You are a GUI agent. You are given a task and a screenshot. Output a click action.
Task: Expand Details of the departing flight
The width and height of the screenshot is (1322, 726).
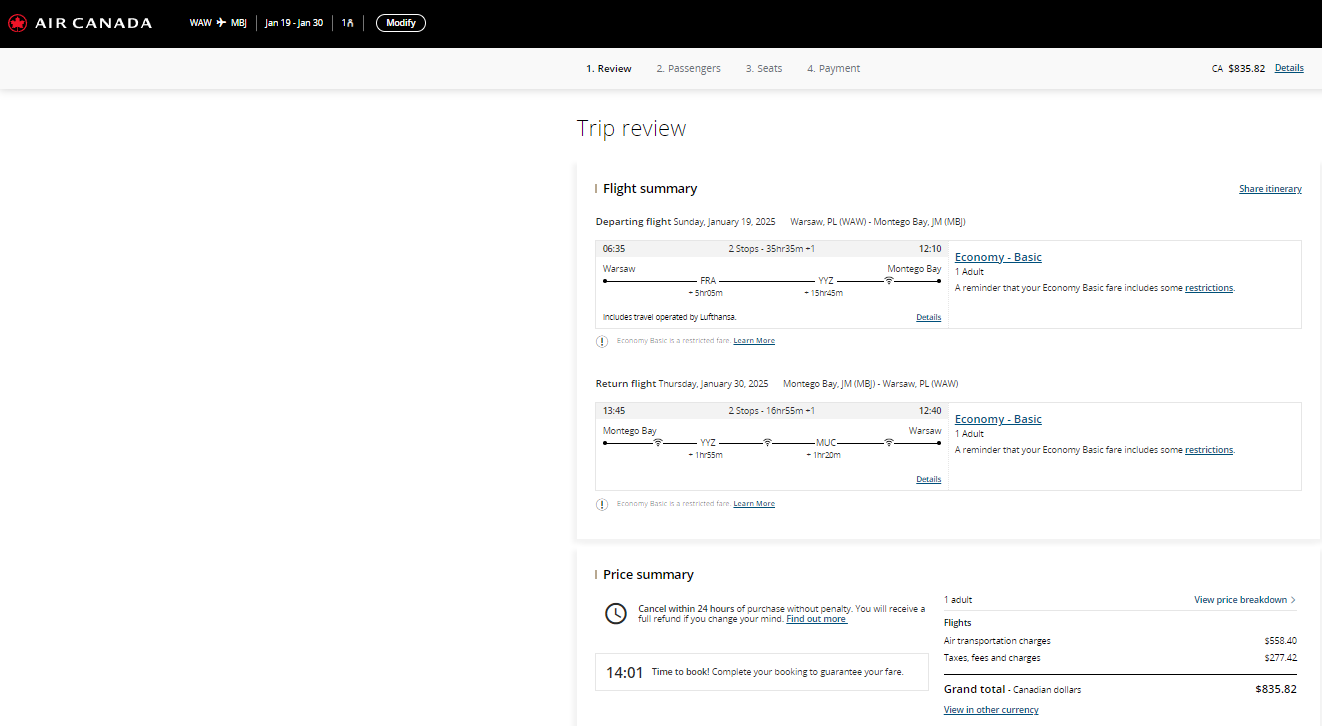coord(928,317)
